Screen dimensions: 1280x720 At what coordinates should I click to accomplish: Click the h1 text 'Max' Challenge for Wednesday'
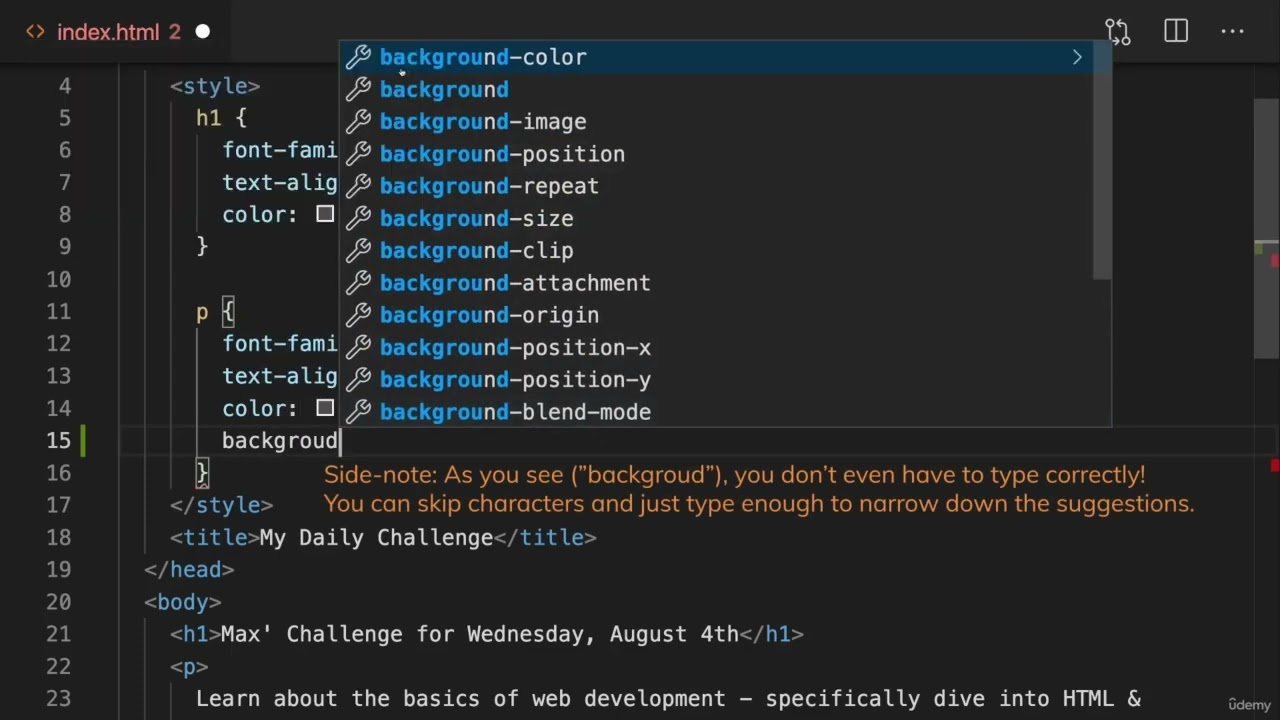point(409,634)
